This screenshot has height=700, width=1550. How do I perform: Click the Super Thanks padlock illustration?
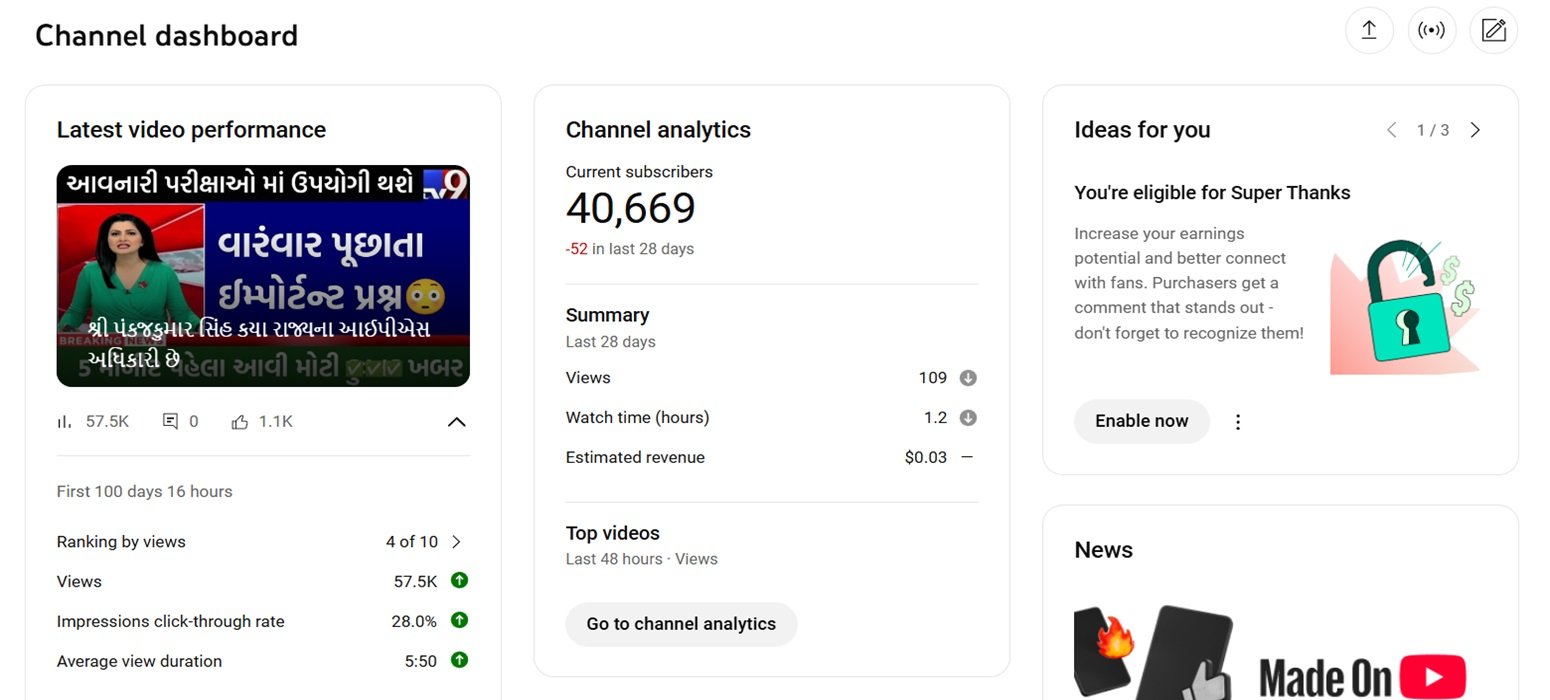(1404, 306)
